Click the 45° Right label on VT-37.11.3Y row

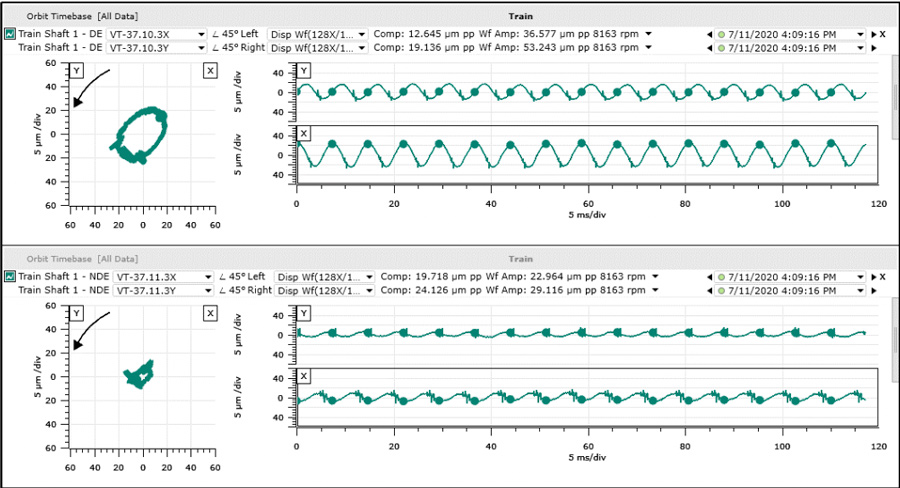pos(246,290)
